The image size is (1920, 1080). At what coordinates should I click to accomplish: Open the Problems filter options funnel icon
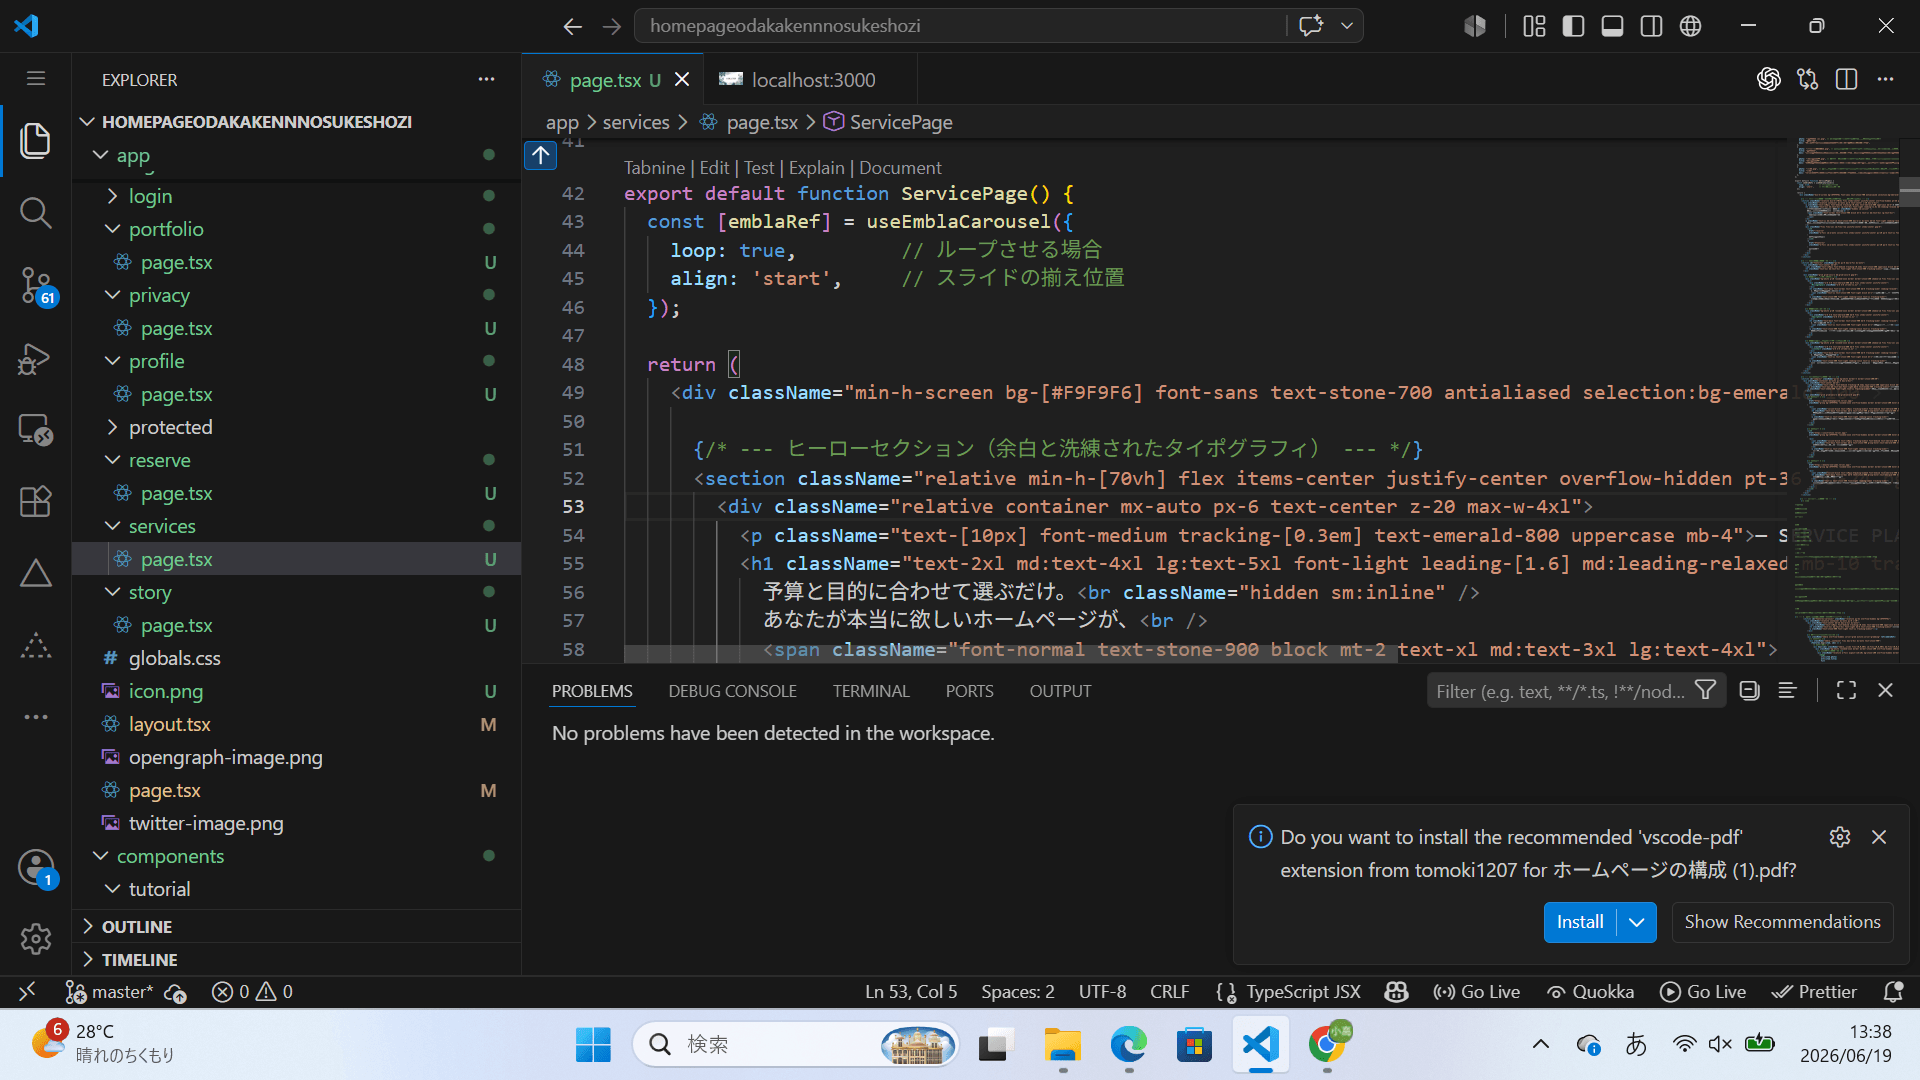pyautogui.click(x=1706, y=691)
